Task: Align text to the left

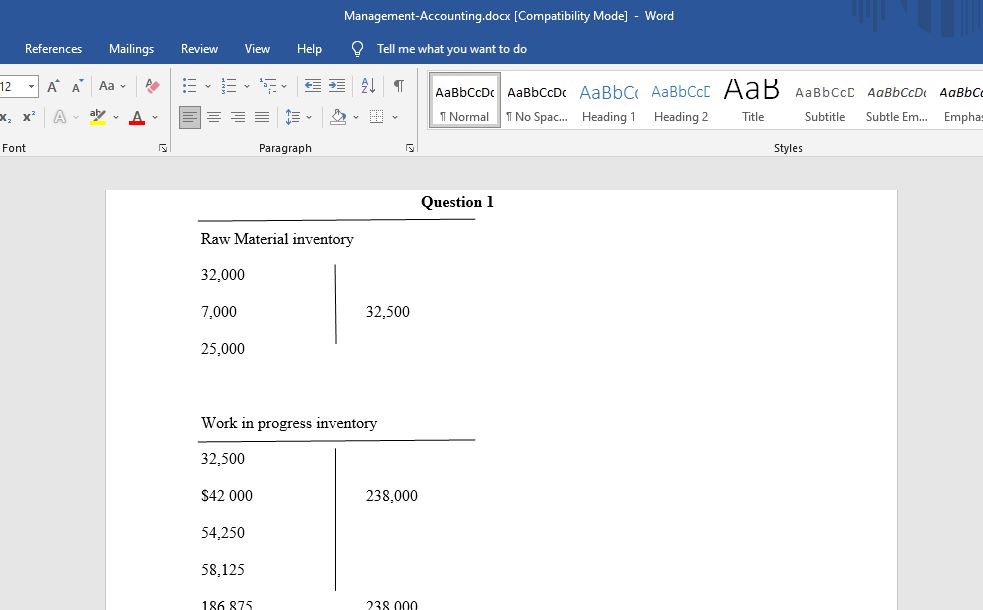Action: pos(189,117)
